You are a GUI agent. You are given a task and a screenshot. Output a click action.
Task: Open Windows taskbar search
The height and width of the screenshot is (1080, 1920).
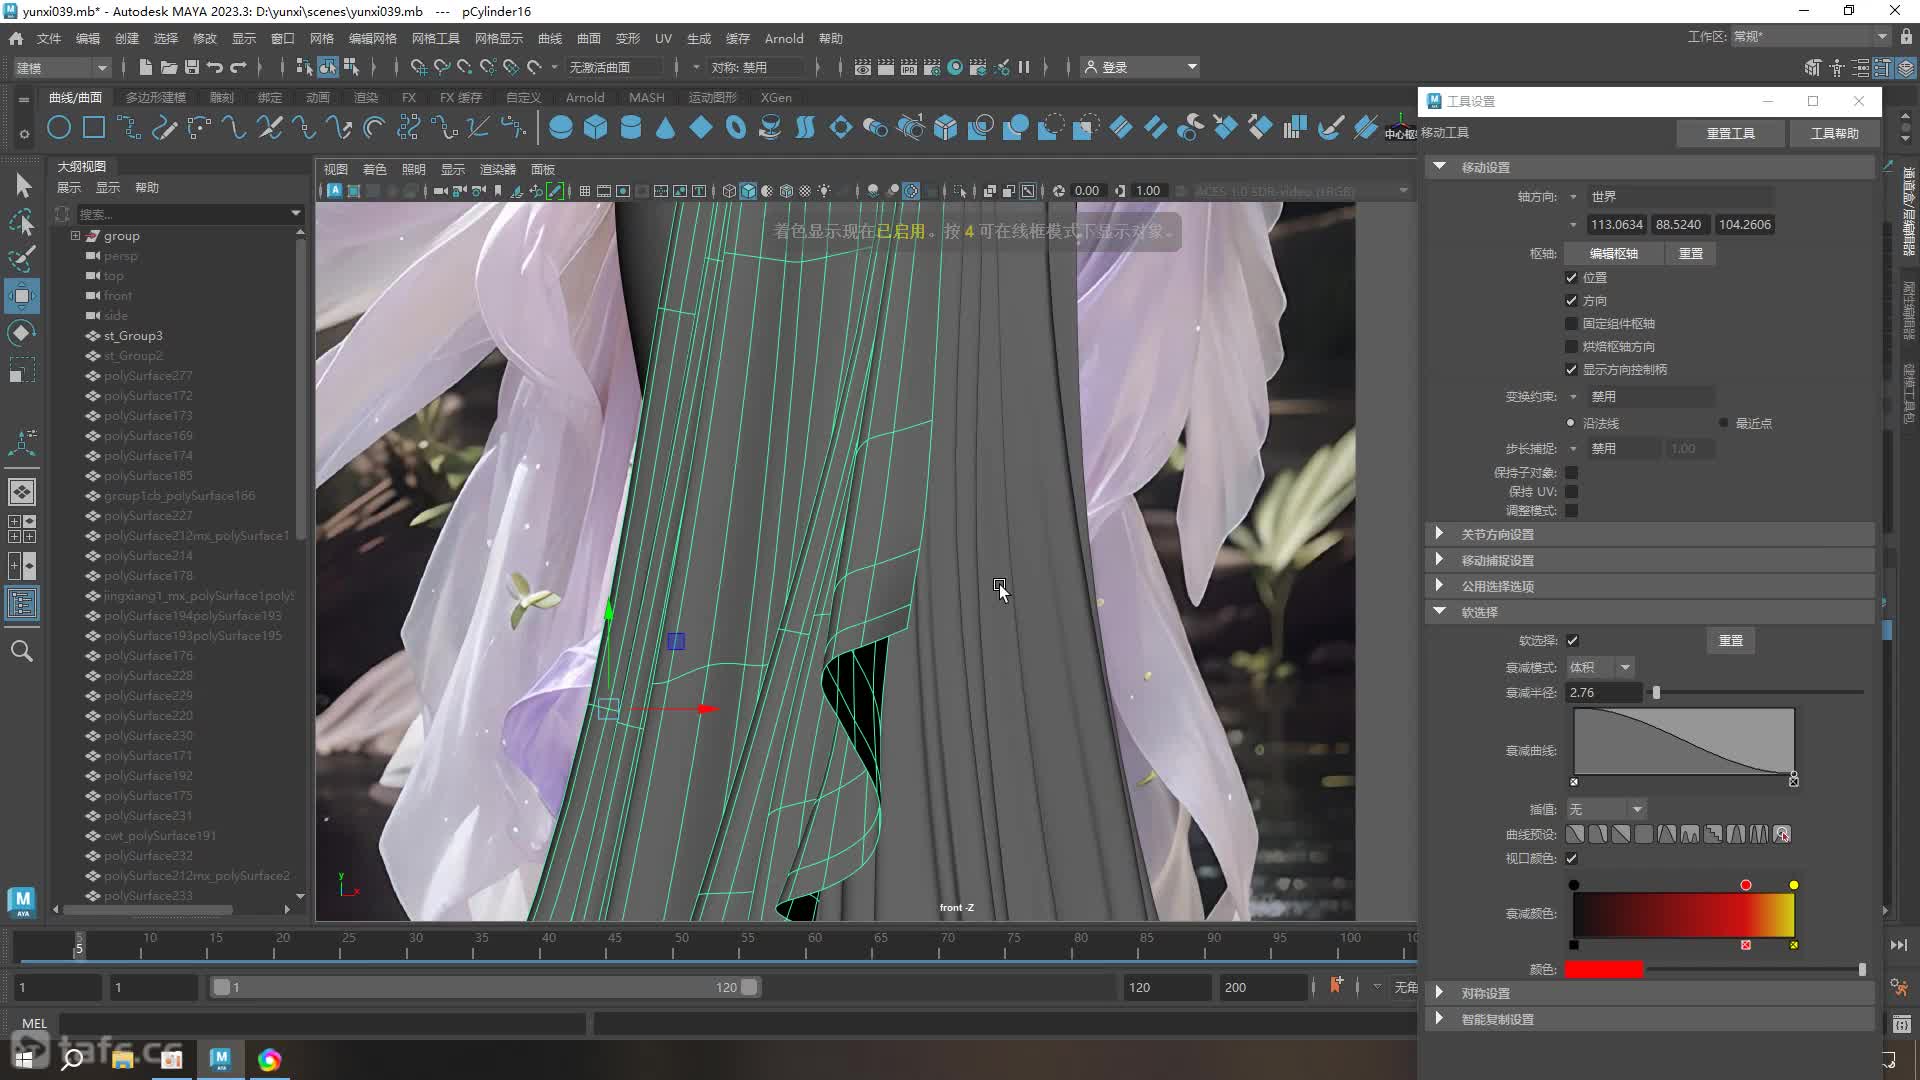[72, 1059]
